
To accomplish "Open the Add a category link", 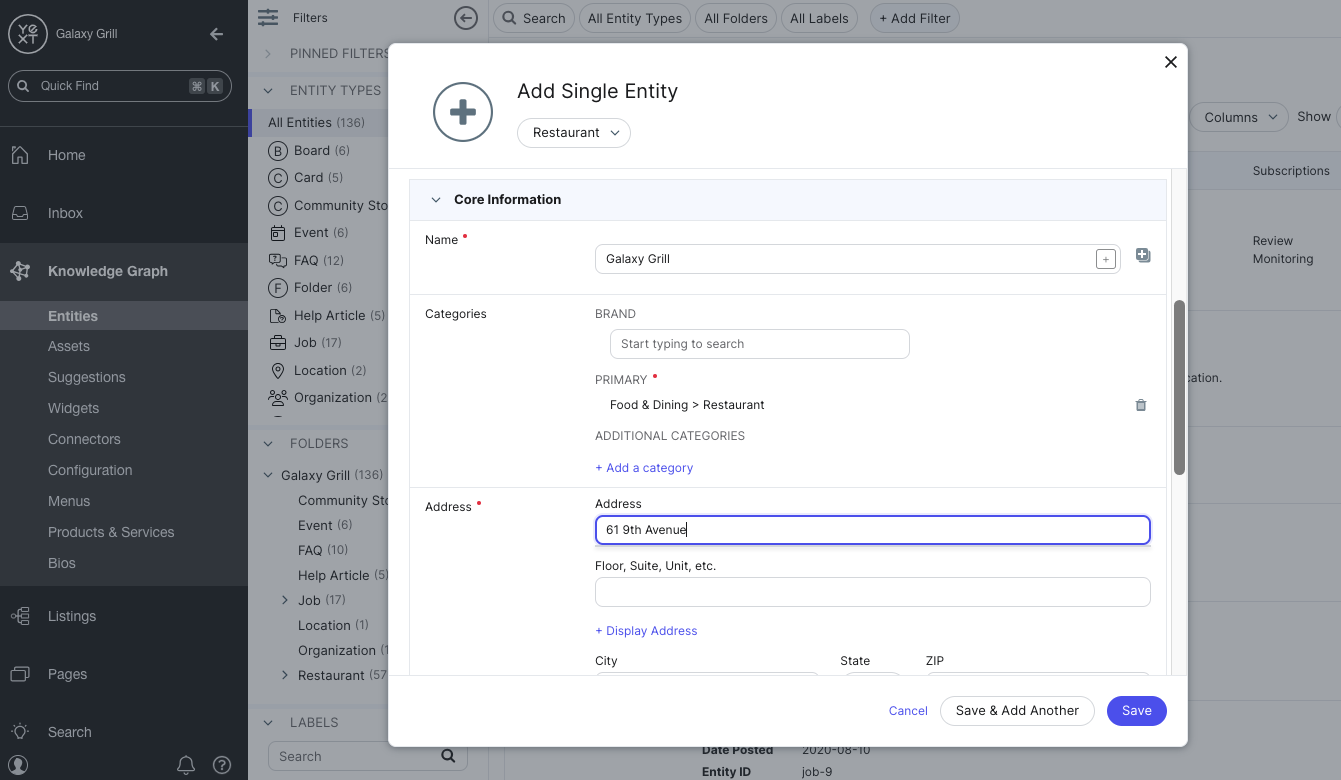I will pyautogui.click(x=644, y=467).
